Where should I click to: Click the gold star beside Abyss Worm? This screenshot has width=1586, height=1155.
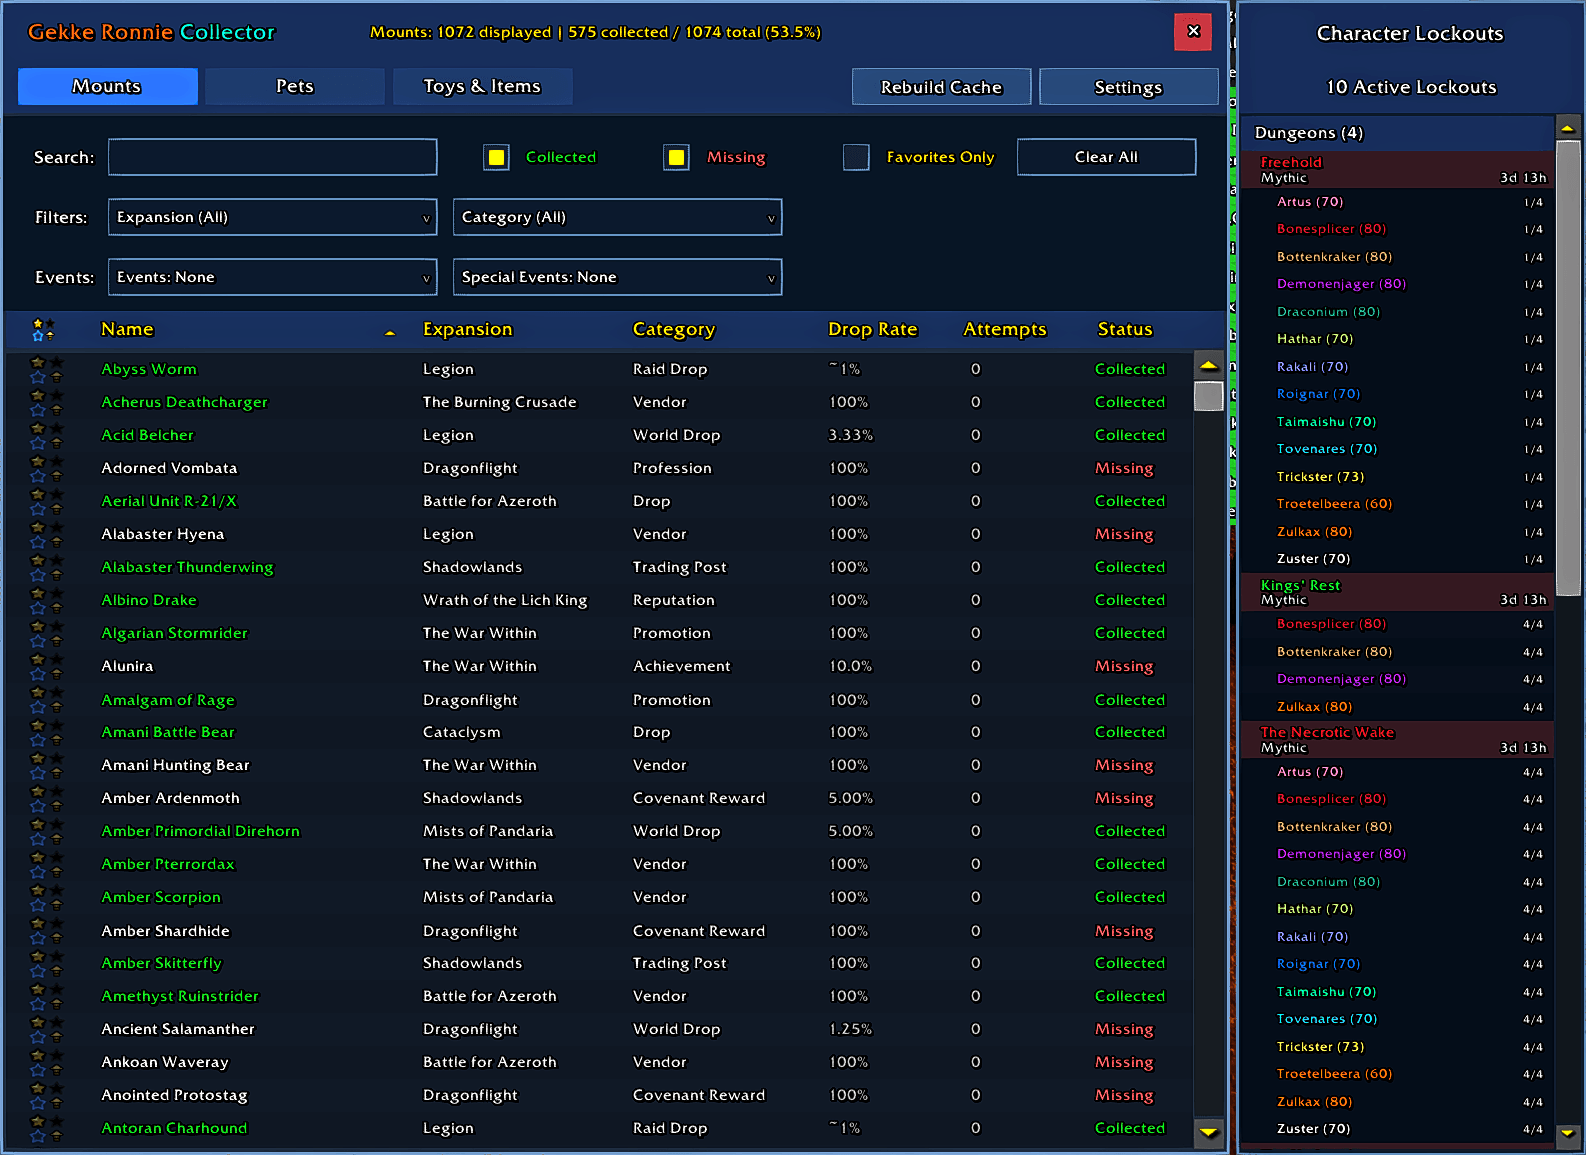37,362
